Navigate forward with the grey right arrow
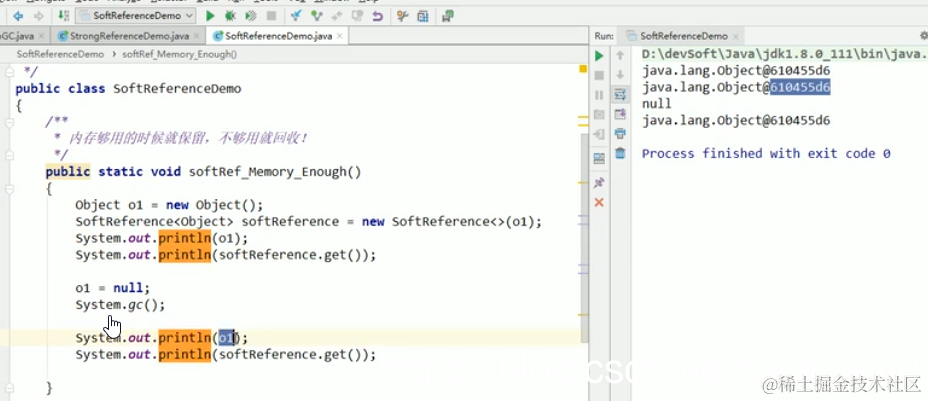This screenshot has width=928, height=401. click(38, 16)
